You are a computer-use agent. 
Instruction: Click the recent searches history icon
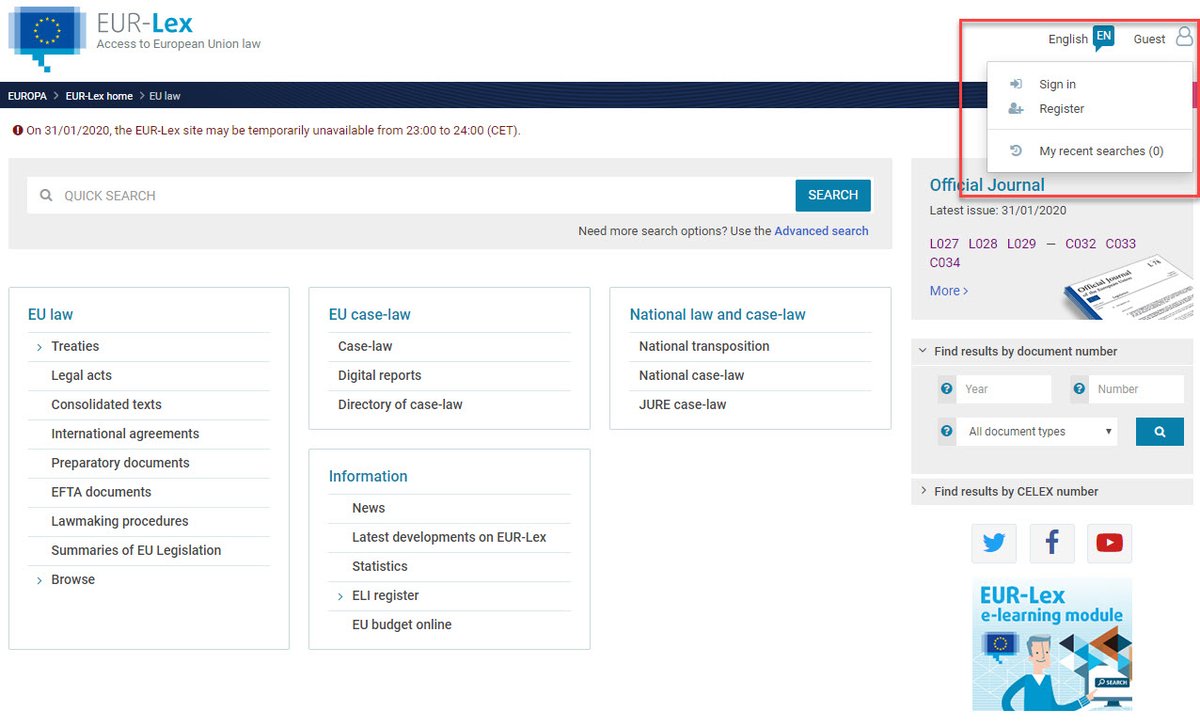coord(1016,150)
